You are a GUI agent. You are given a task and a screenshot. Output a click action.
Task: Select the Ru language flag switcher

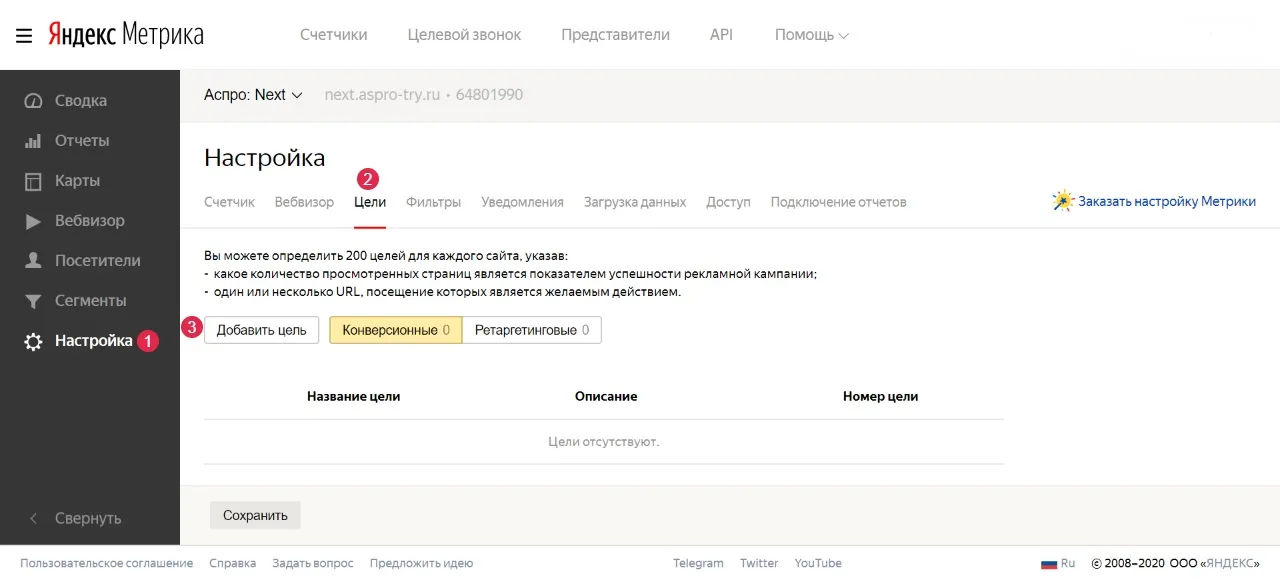1058,563
